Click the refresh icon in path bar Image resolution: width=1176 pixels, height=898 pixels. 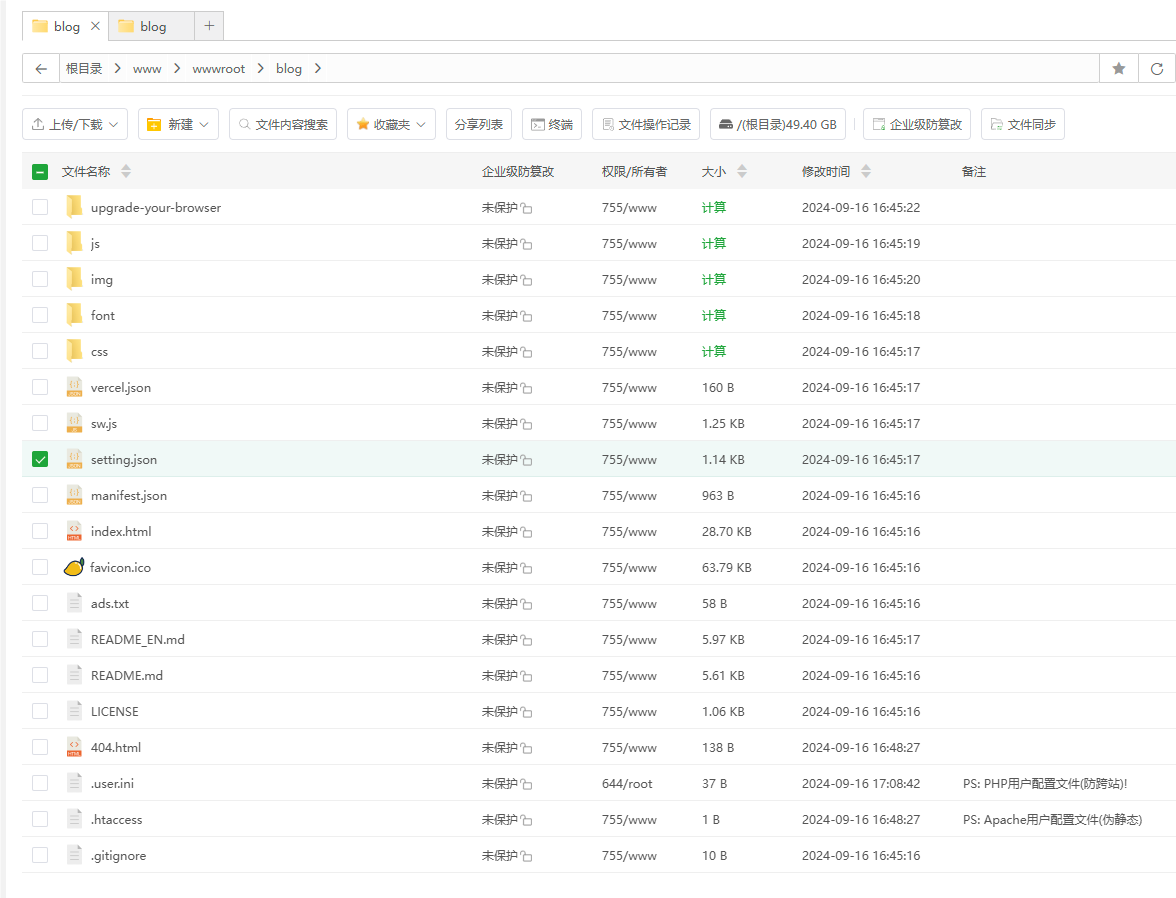pos(1157,69)
